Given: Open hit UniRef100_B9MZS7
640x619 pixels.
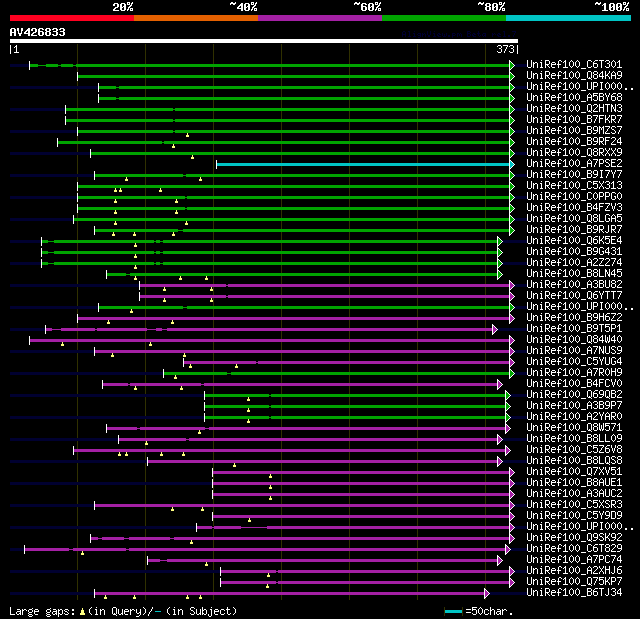Looking at the screenshot, I should (574, 131).
